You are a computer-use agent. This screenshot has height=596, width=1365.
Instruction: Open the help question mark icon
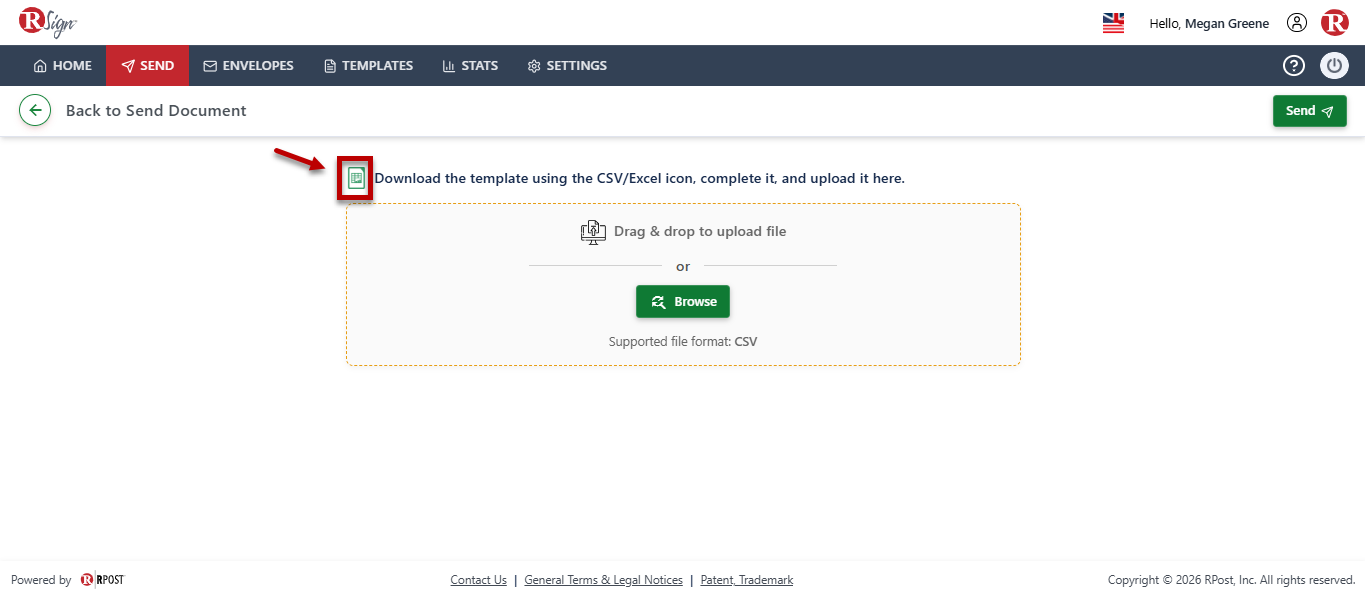[x=1294, y=66]
